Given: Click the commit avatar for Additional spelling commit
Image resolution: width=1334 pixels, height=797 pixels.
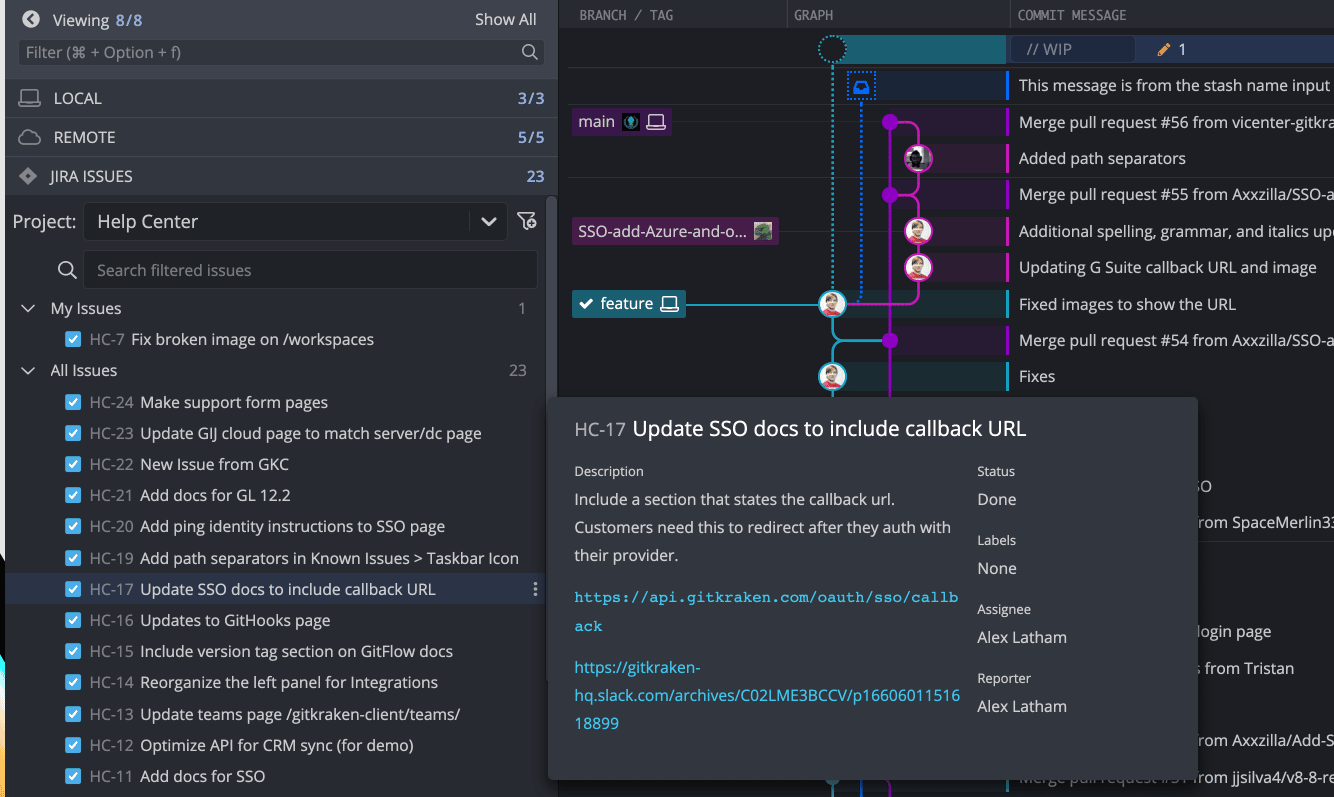Looking at the screenshot, I should (x=918, y=231).
